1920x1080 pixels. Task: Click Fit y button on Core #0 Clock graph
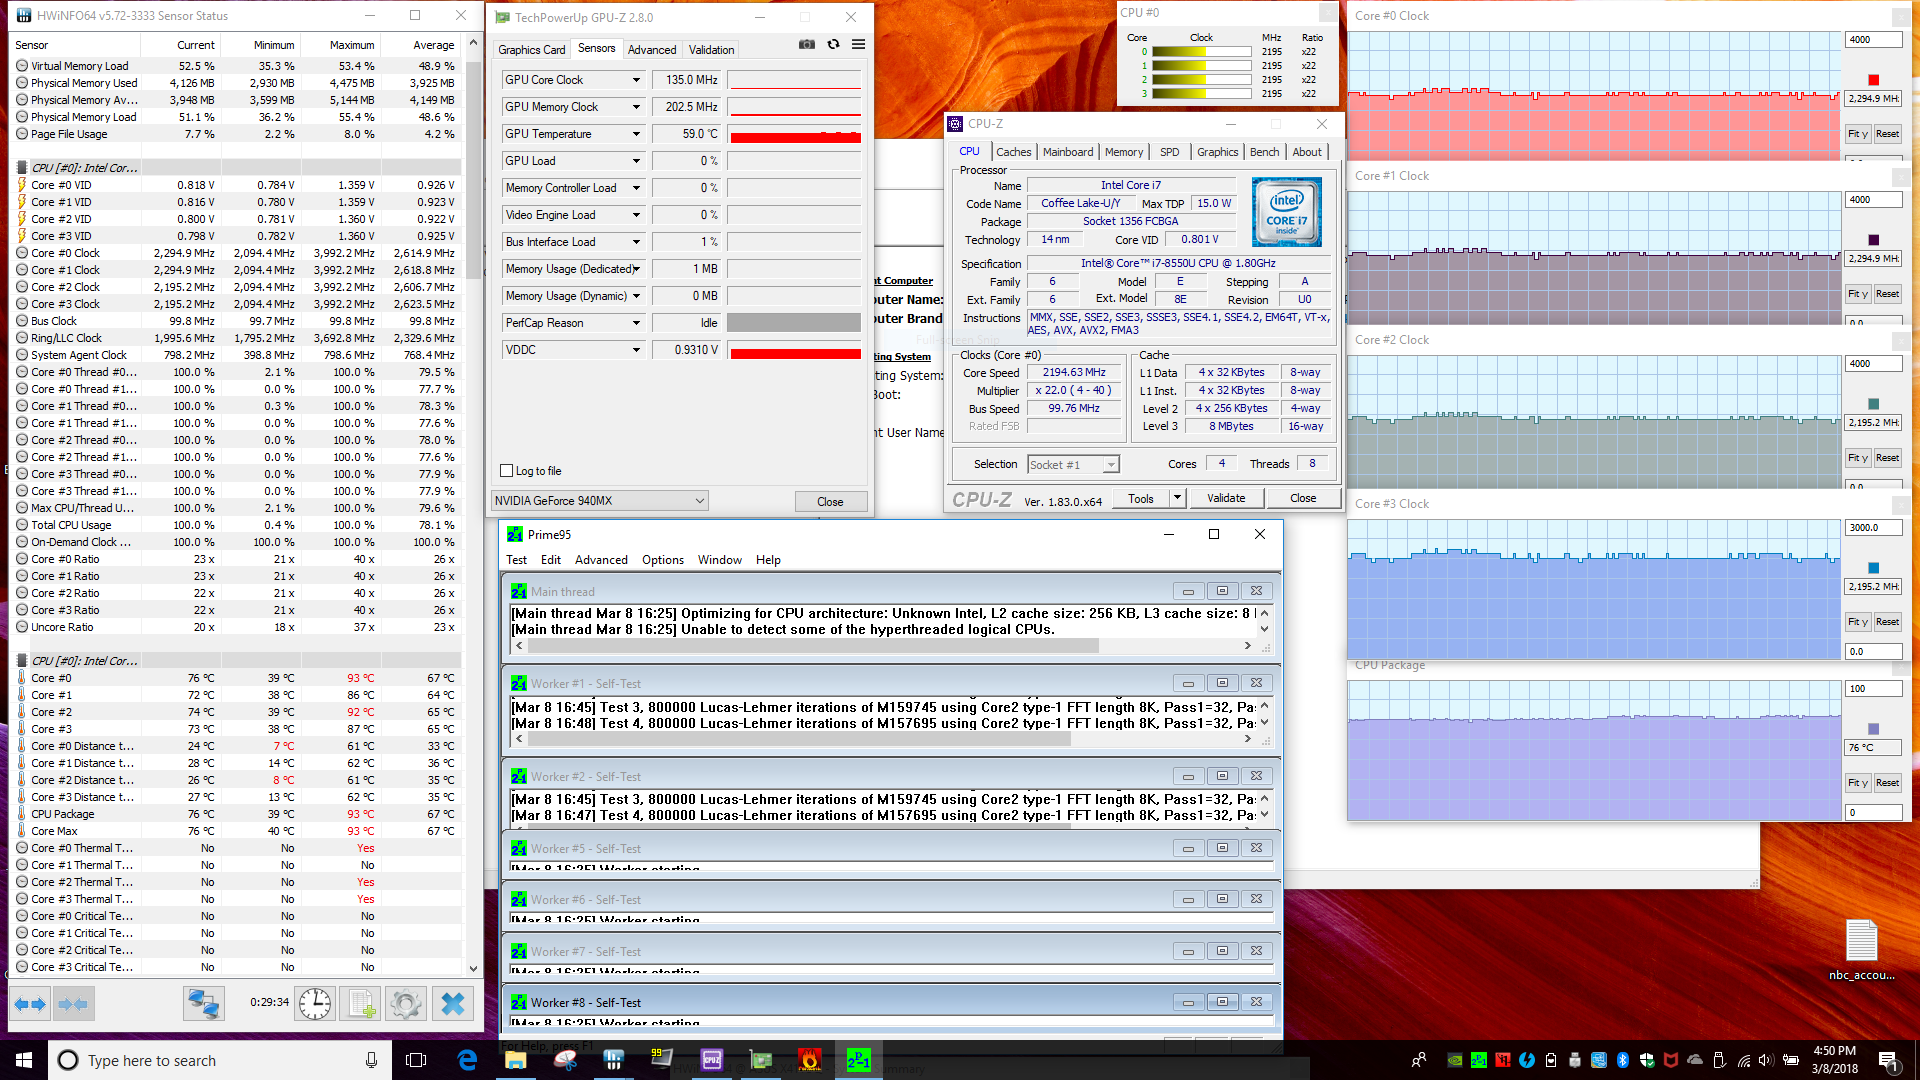1857,134
